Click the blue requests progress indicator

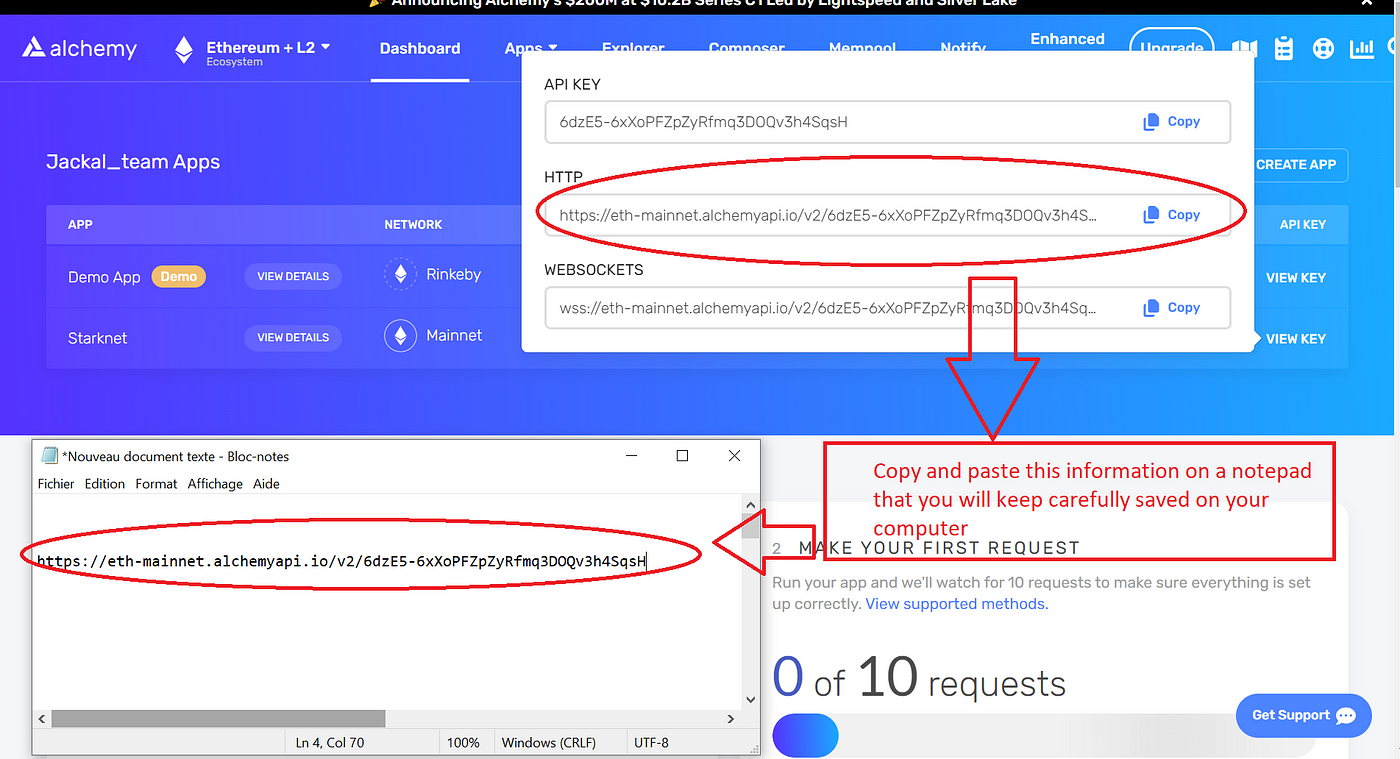coord(805,736)
